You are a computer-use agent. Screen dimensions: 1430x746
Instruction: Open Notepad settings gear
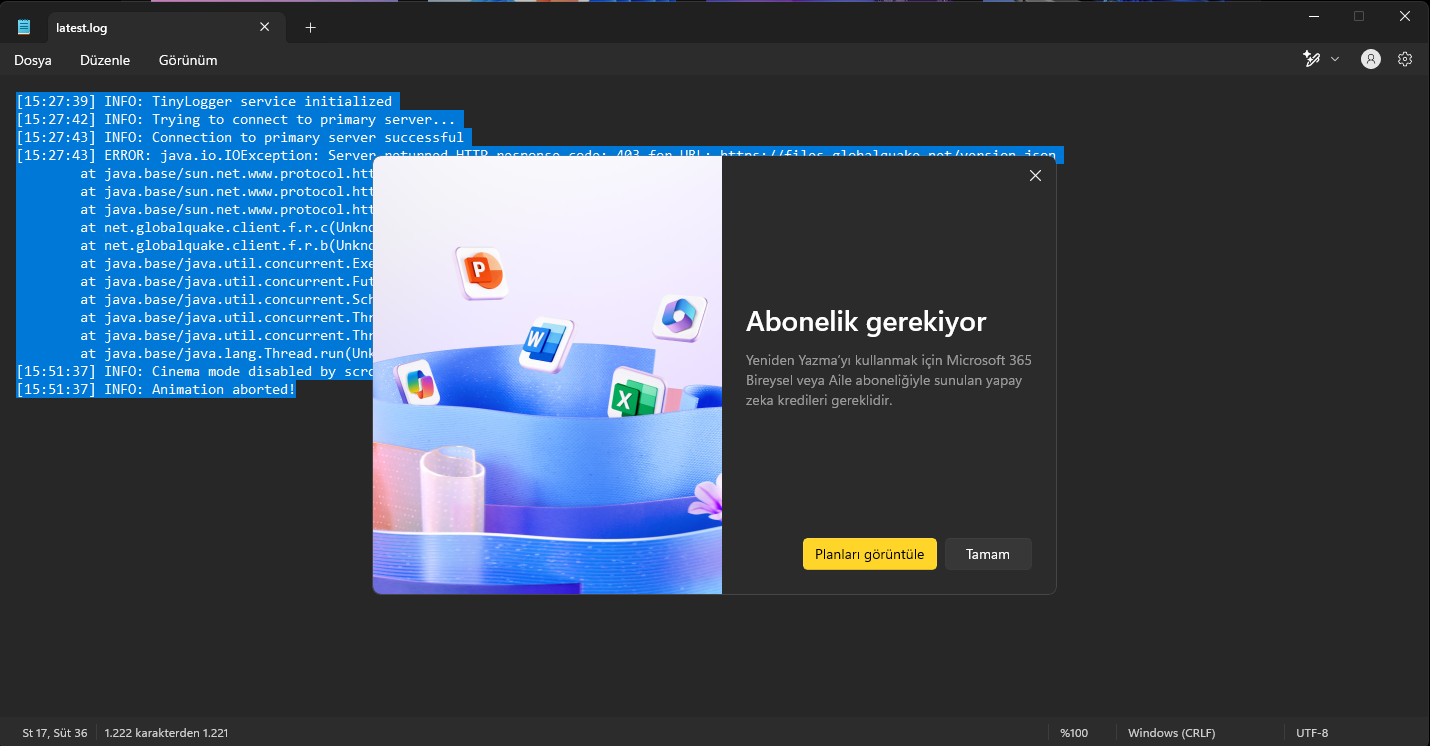click(x=1405, y=59)
